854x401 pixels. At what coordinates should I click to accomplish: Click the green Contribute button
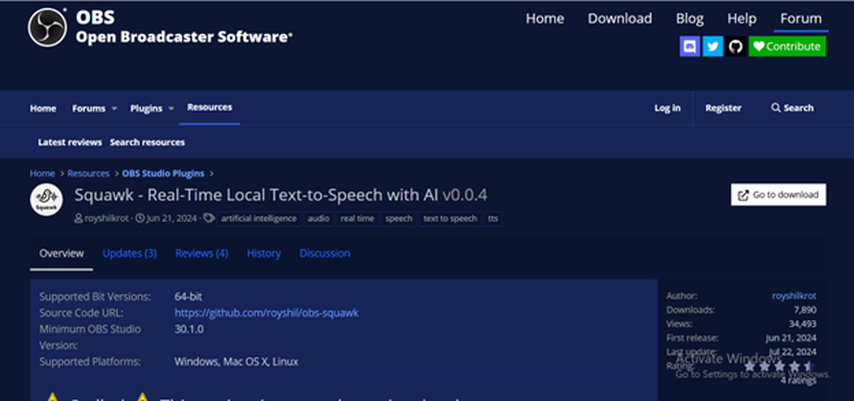pos(787,46)
